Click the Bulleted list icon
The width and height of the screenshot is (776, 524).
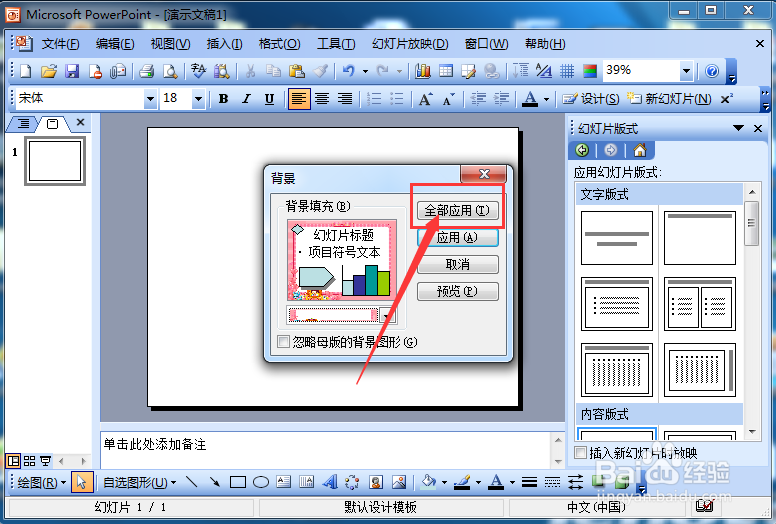click(397, 99)
